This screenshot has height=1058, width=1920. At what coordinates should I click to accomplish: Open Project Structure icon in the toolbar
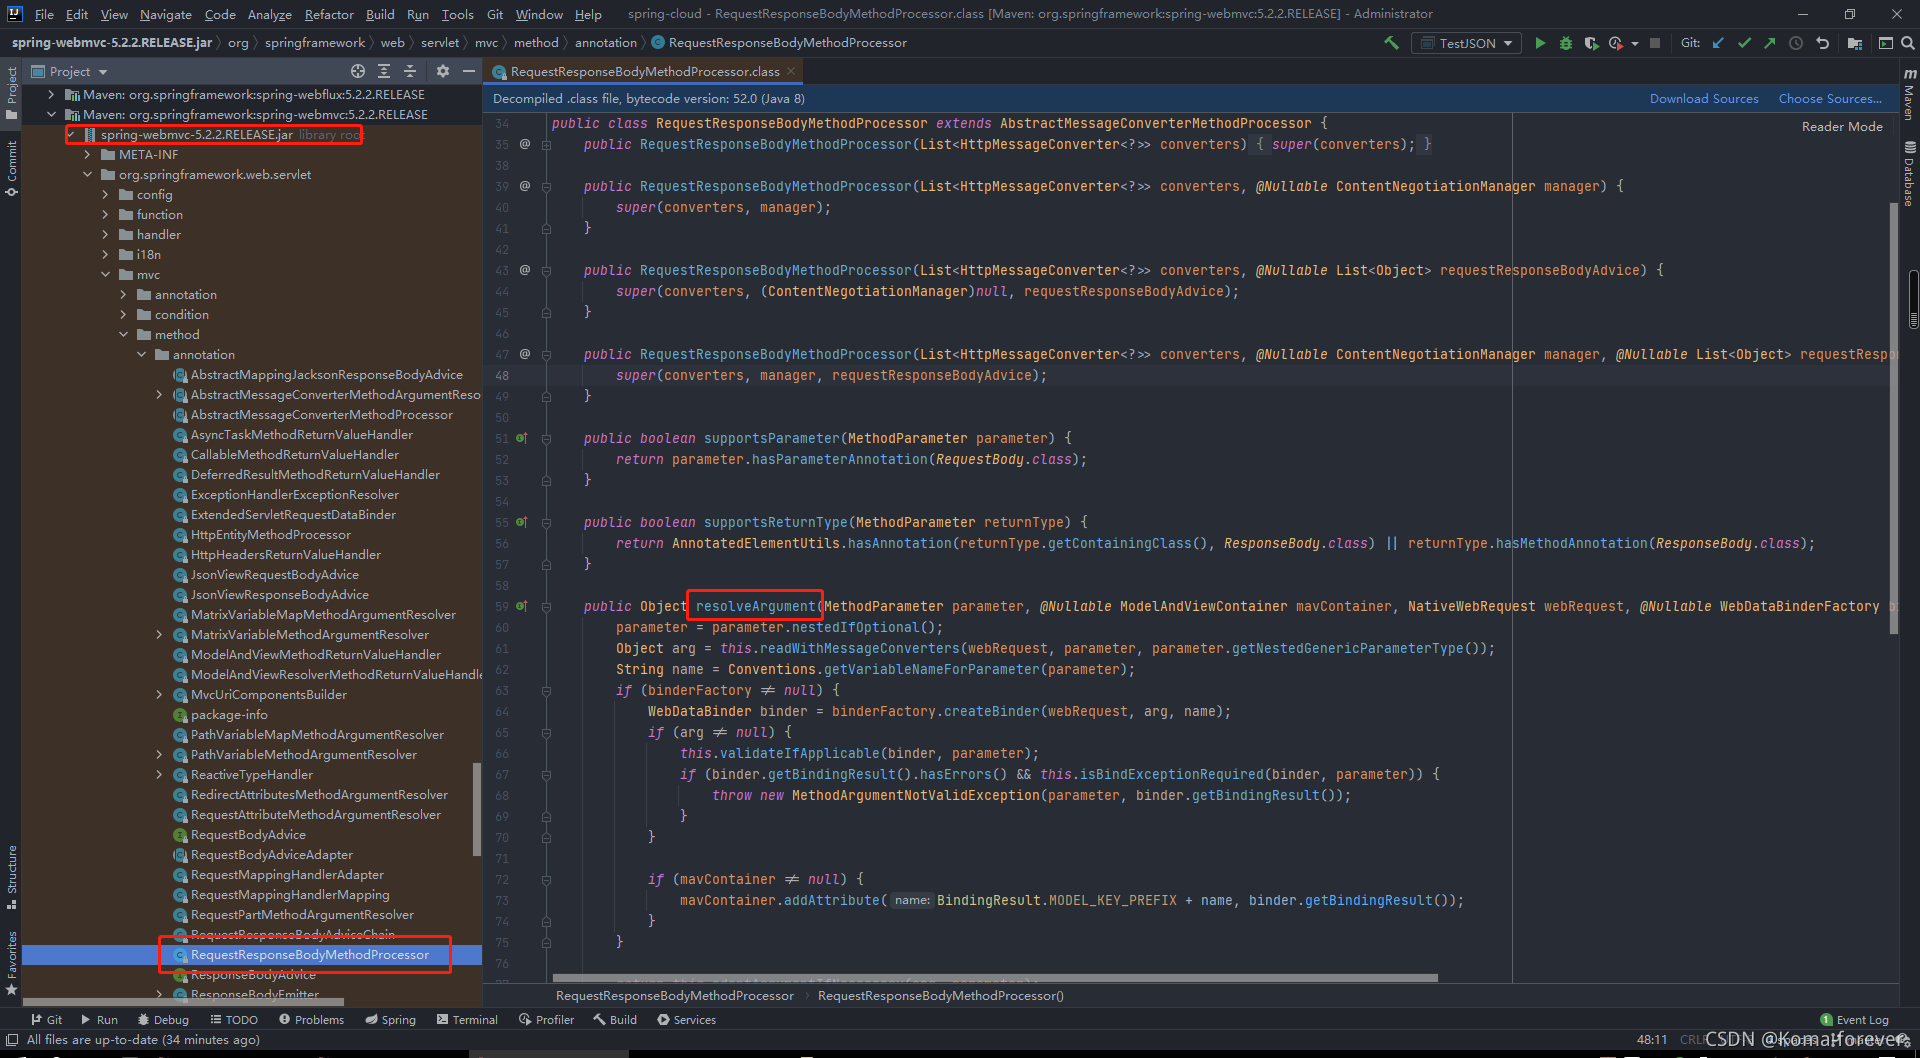(x=1855, y=43)
